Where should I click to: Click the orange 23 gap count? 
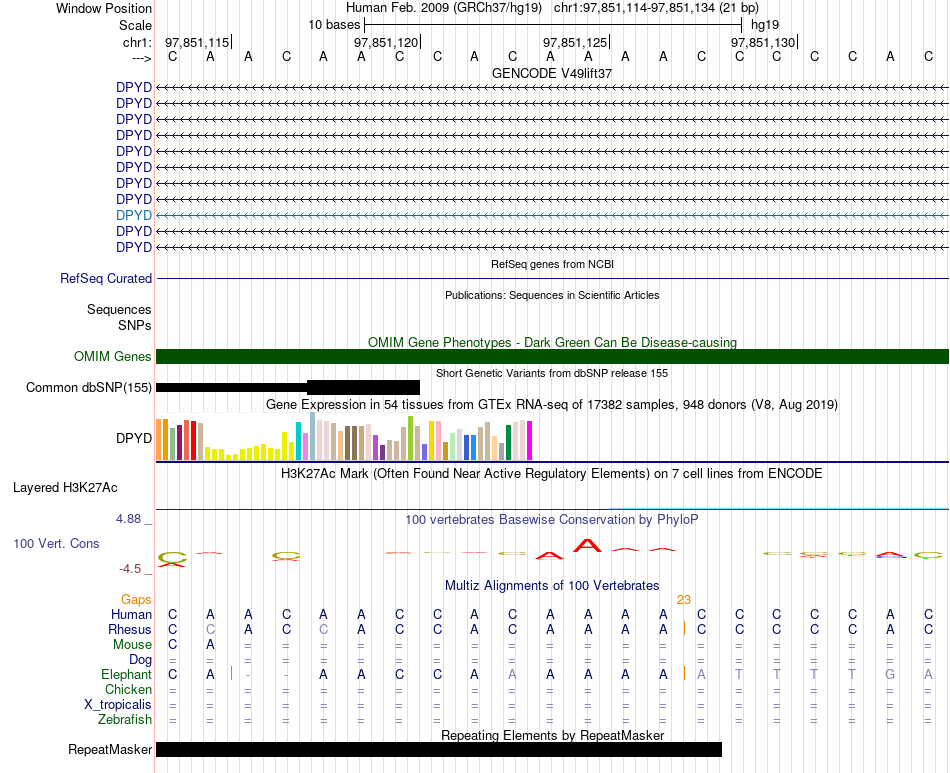[684, 600]
